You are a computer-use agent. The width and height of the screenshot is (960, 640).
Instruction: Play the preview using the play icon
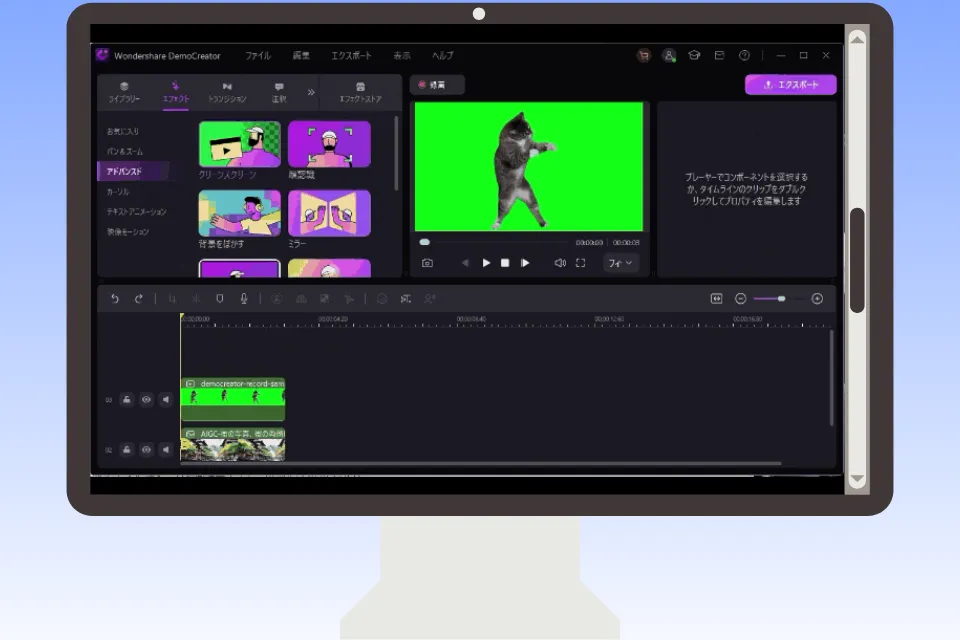486,263
